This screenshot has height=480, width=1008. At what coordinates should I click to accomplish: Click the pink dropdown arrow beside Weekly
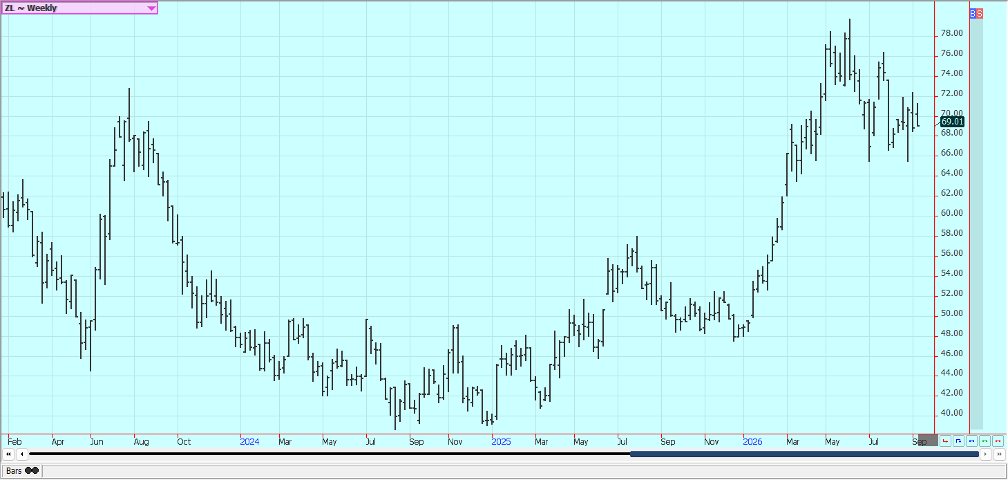click(x=151, y=8)
